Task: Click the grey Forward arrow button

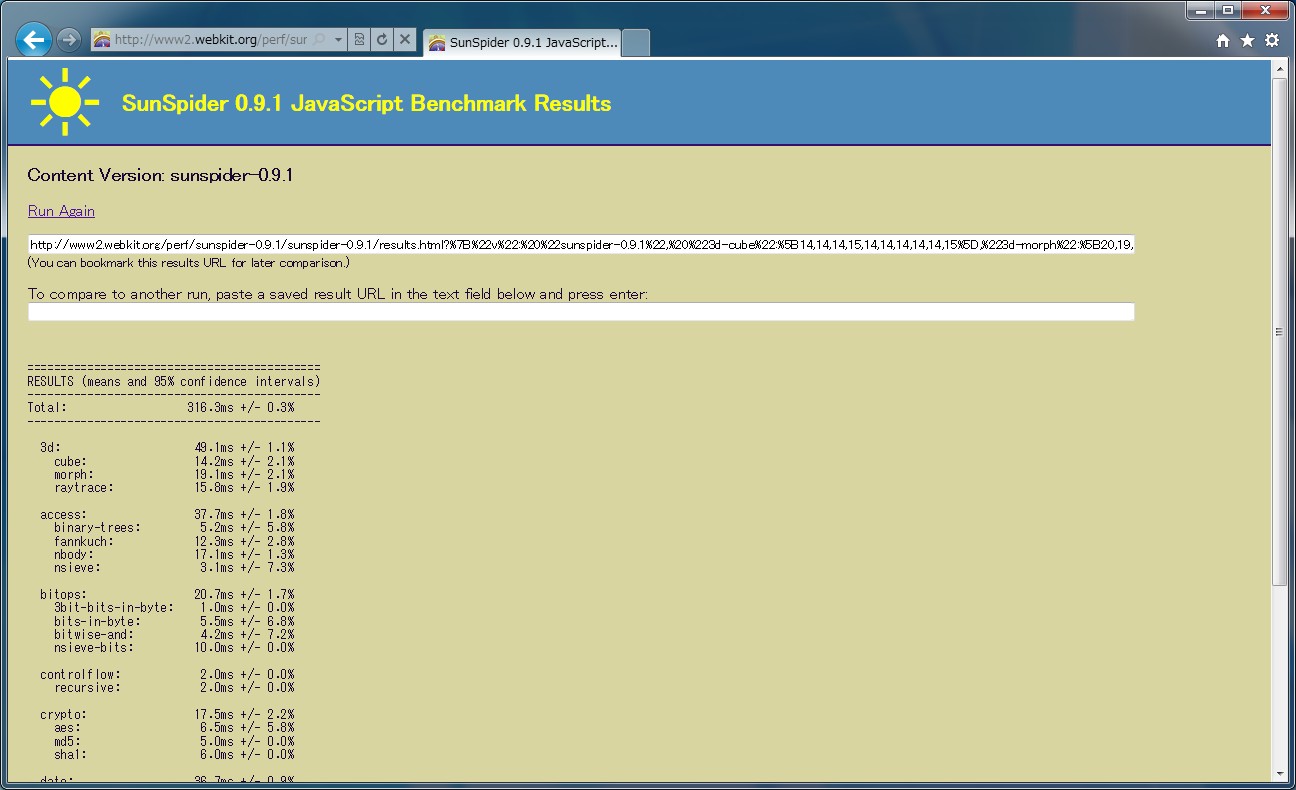Action: (x=68, y=40)
